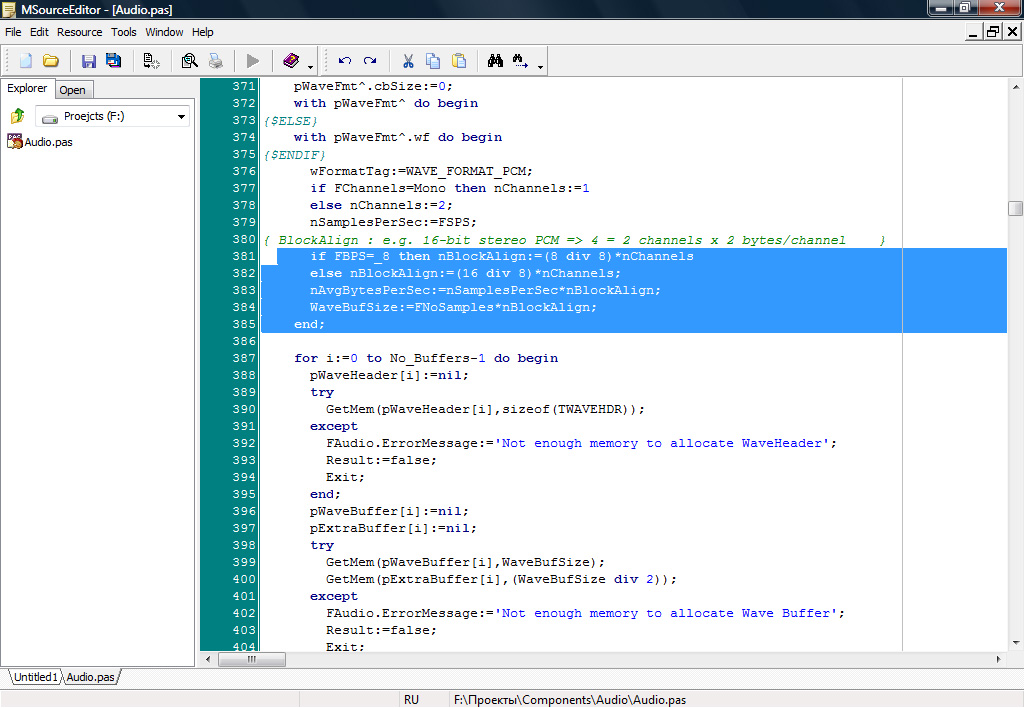
Task: Open the Resource menu
Action: tap(79, 31)
